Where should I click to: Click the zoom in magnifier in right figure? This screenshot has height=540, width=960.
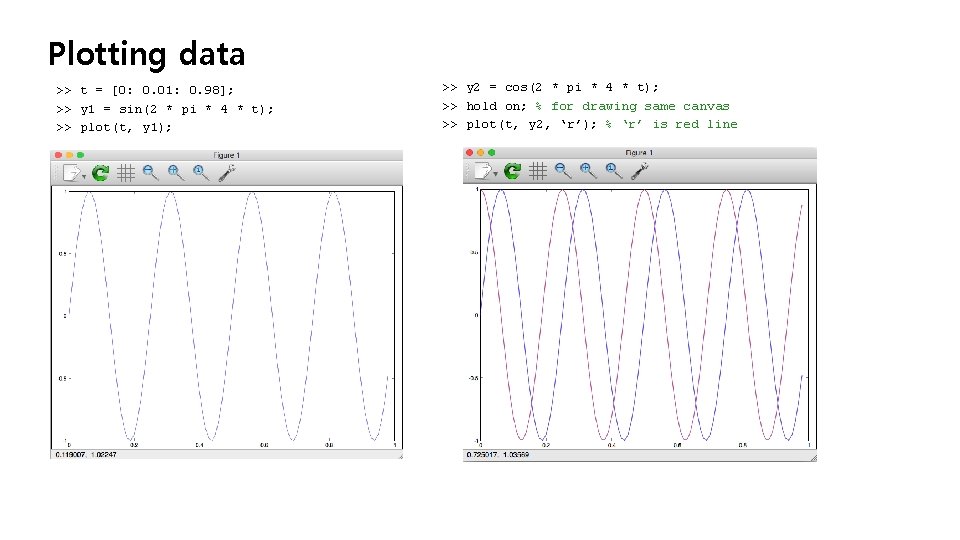coord(588,171)
